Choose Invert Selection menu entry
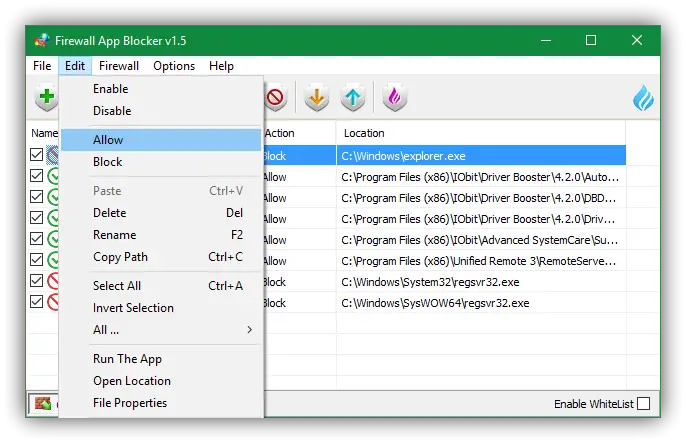Viewport: 686px width, 443px height. [161, 308]
